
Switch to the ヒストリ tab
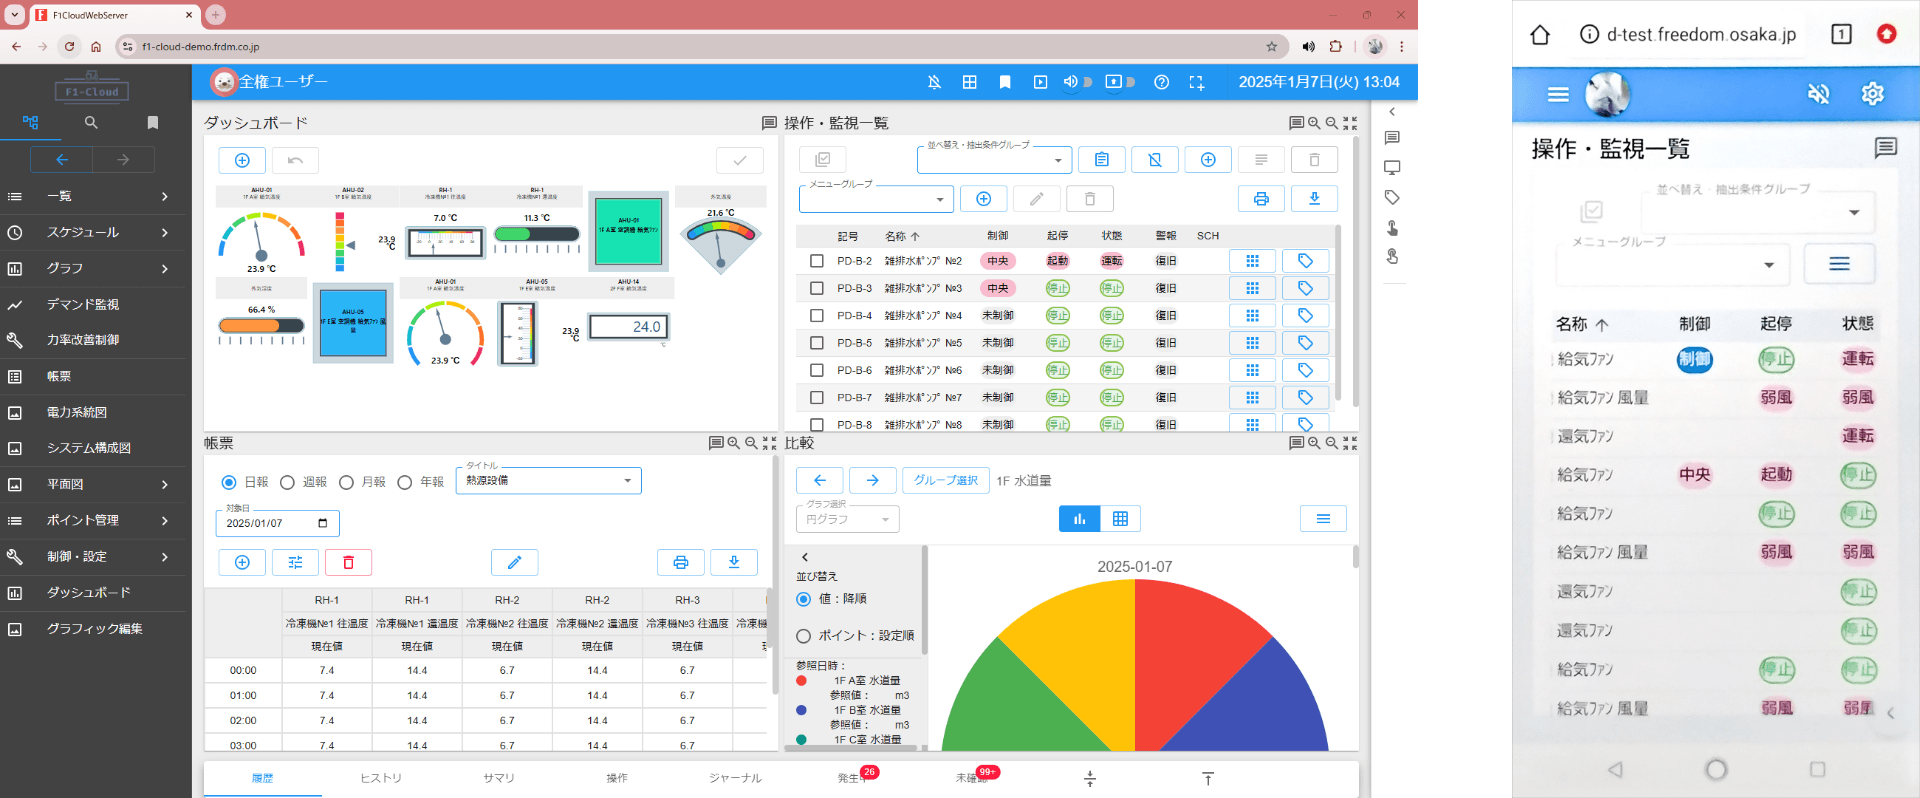[381, 778]
